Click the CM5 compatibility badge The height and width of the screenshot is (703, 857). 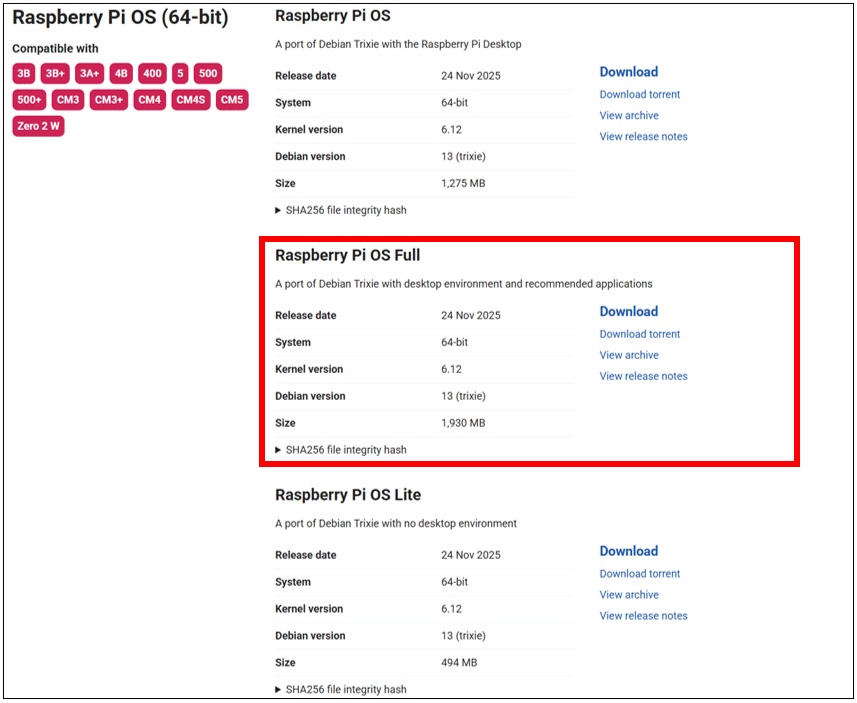click(232, 99)
